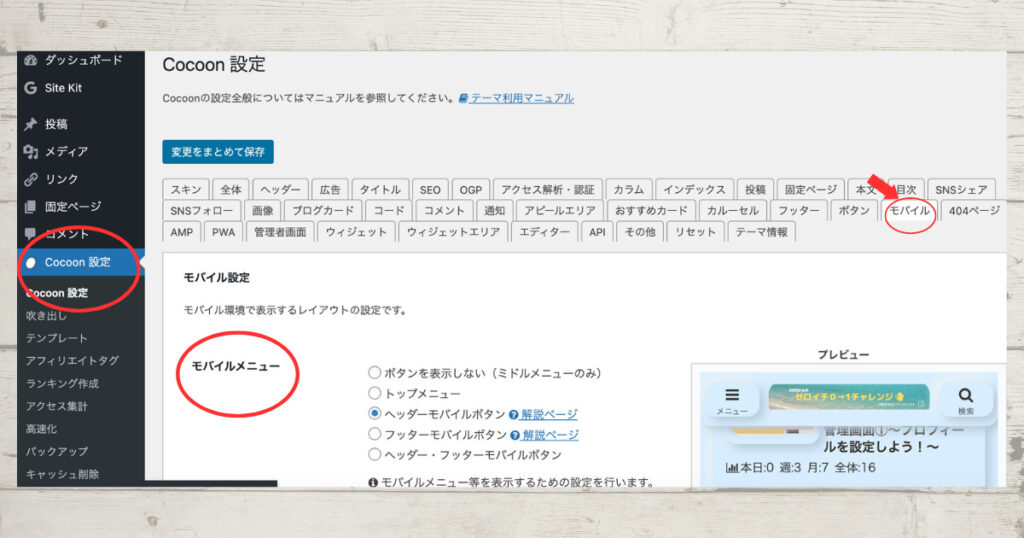Open the ウィジェット tab
Image resolution: width=1024 pixels, height=538 pixels.
pyautogui.click(x=357, y=232)
